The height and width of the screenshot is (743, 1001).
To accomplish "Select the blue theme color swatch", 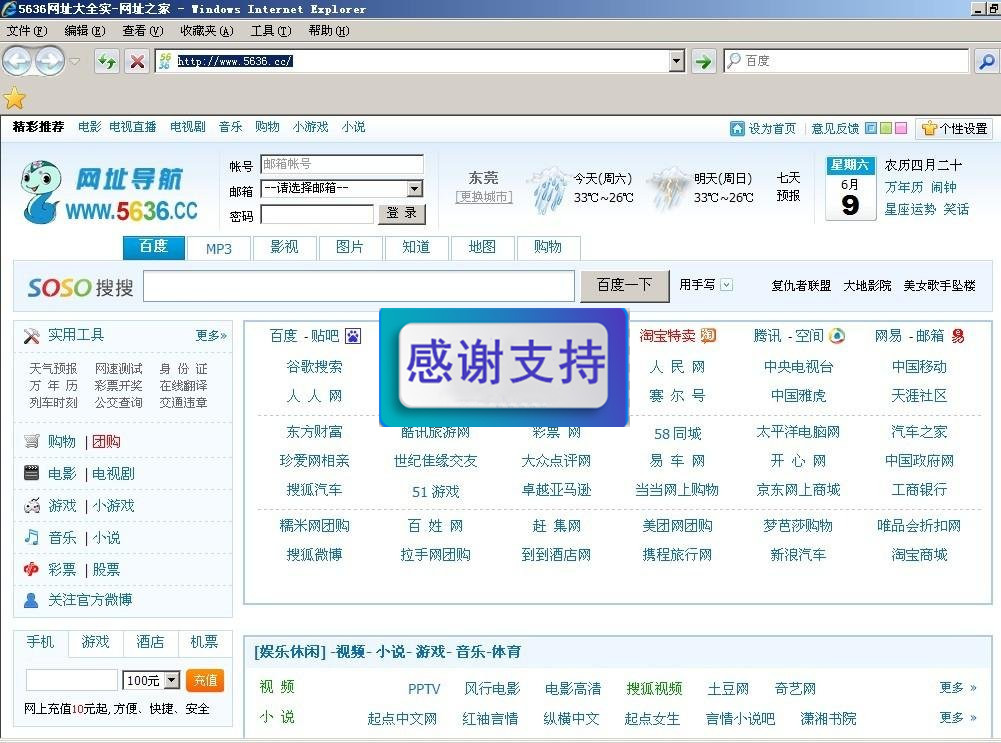I will point(871,128).
